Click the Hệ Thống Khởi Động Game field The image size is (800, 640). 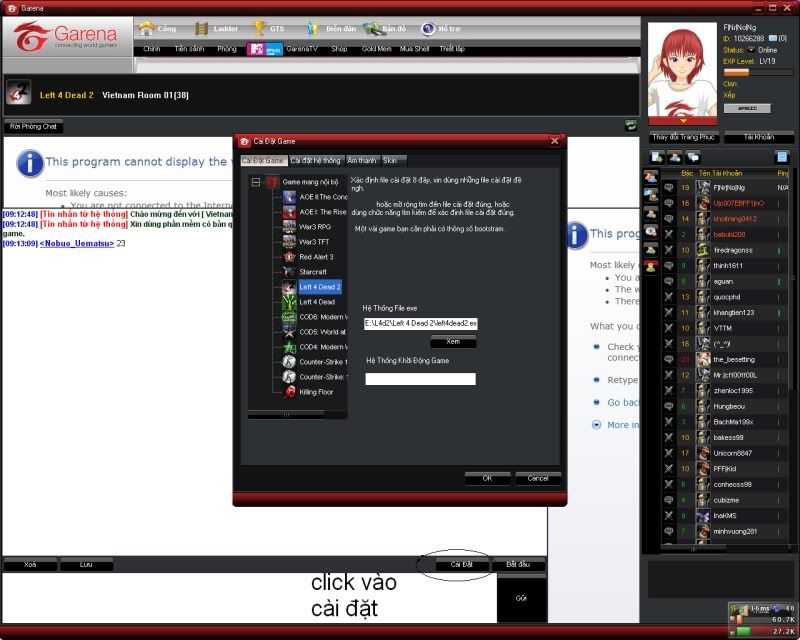[420, 379]
